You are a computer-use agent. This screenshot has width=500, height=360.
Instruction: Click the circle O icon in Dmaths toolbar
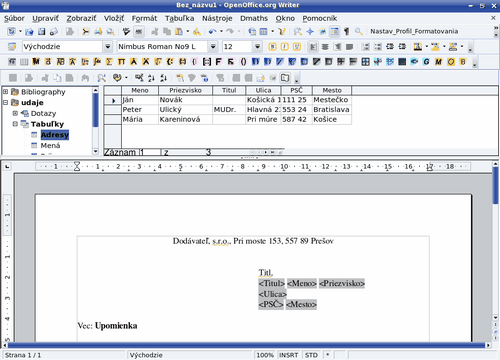(x=451, y=62)
